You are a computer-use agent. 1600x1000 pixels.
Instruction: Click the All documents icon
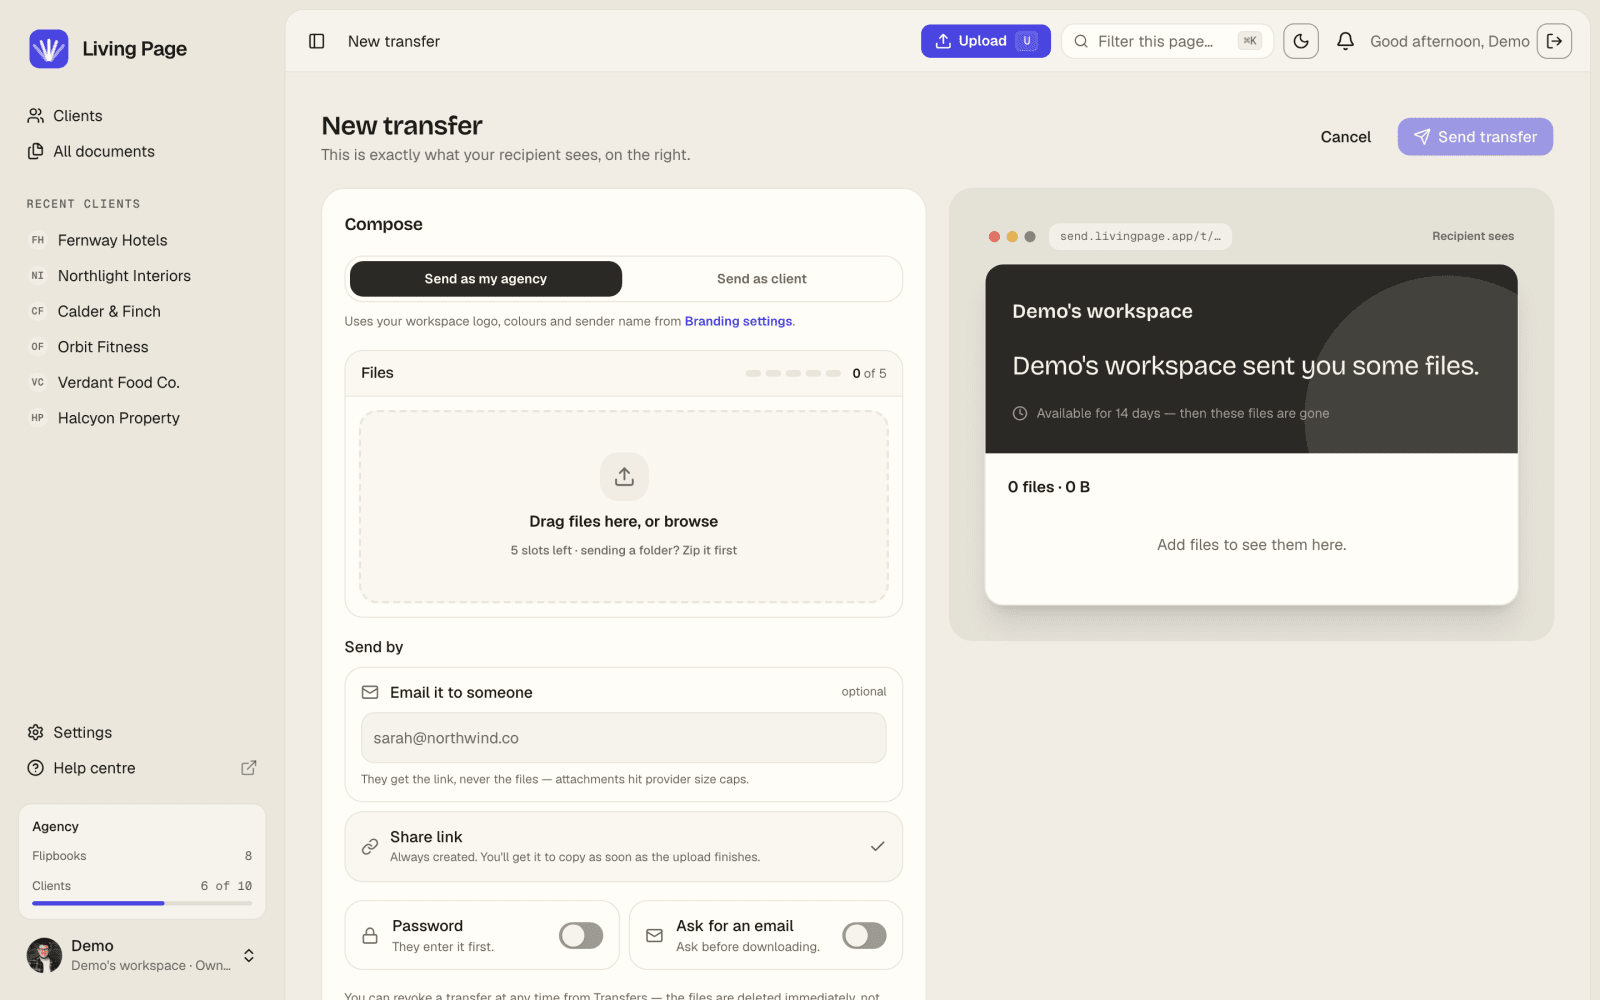click(36, 151)
